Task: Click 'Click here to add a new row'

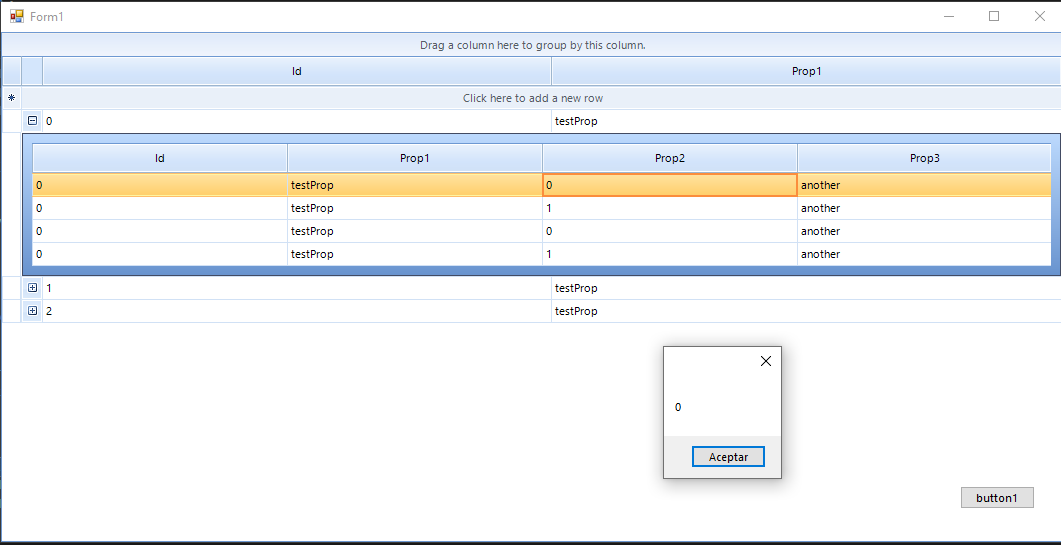Action: tap(533, 98)
